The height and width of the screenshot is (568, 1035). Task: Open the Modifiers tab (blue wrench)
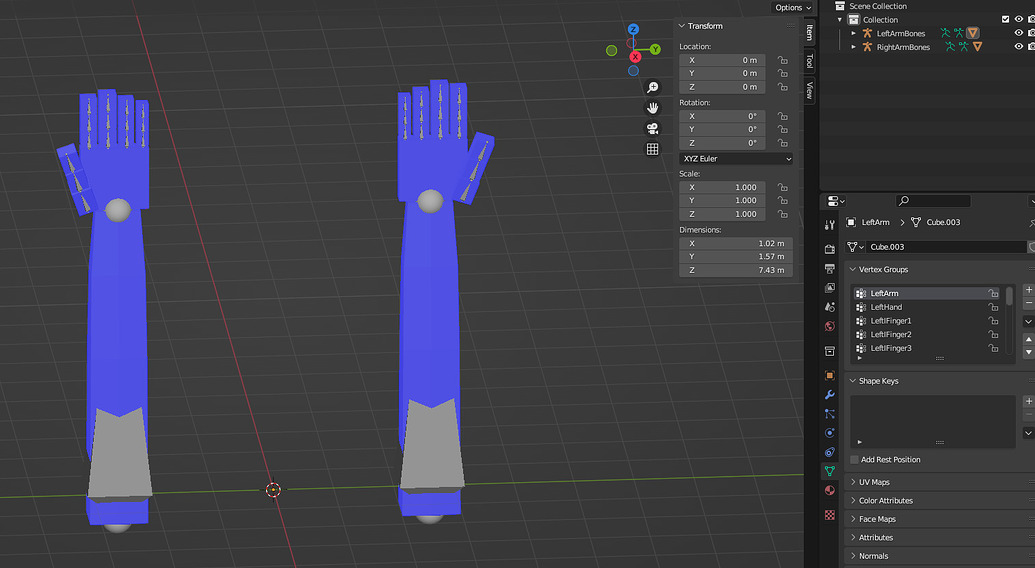click(830, 394)
